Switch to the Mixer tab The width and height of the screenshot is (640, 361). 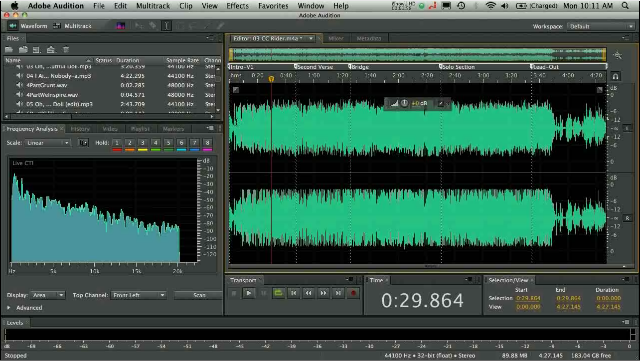(336, 38)
